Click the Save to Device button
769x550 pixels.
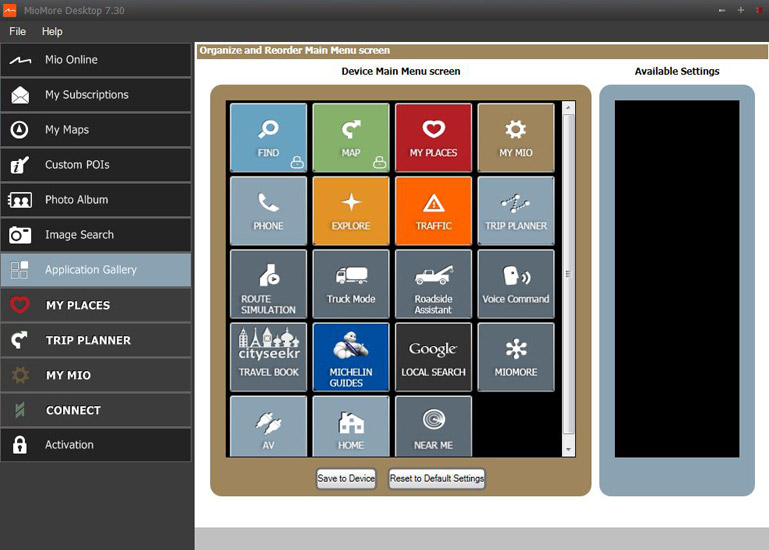pyautogui.click(x=346, y=478)
